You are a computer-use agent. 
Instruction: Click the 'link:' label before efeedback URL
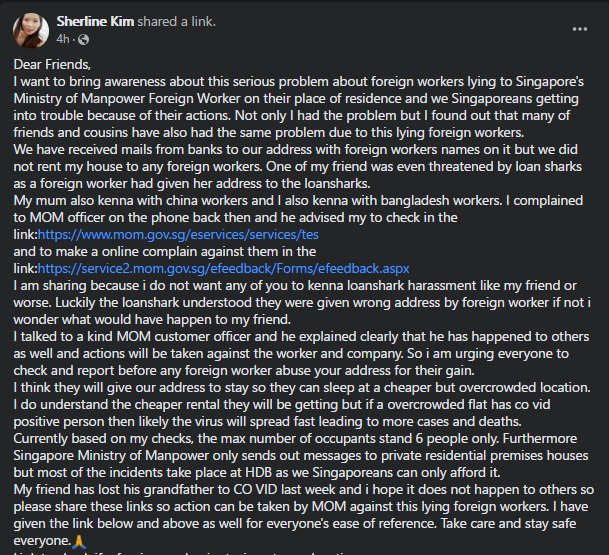tap(26, 269)
